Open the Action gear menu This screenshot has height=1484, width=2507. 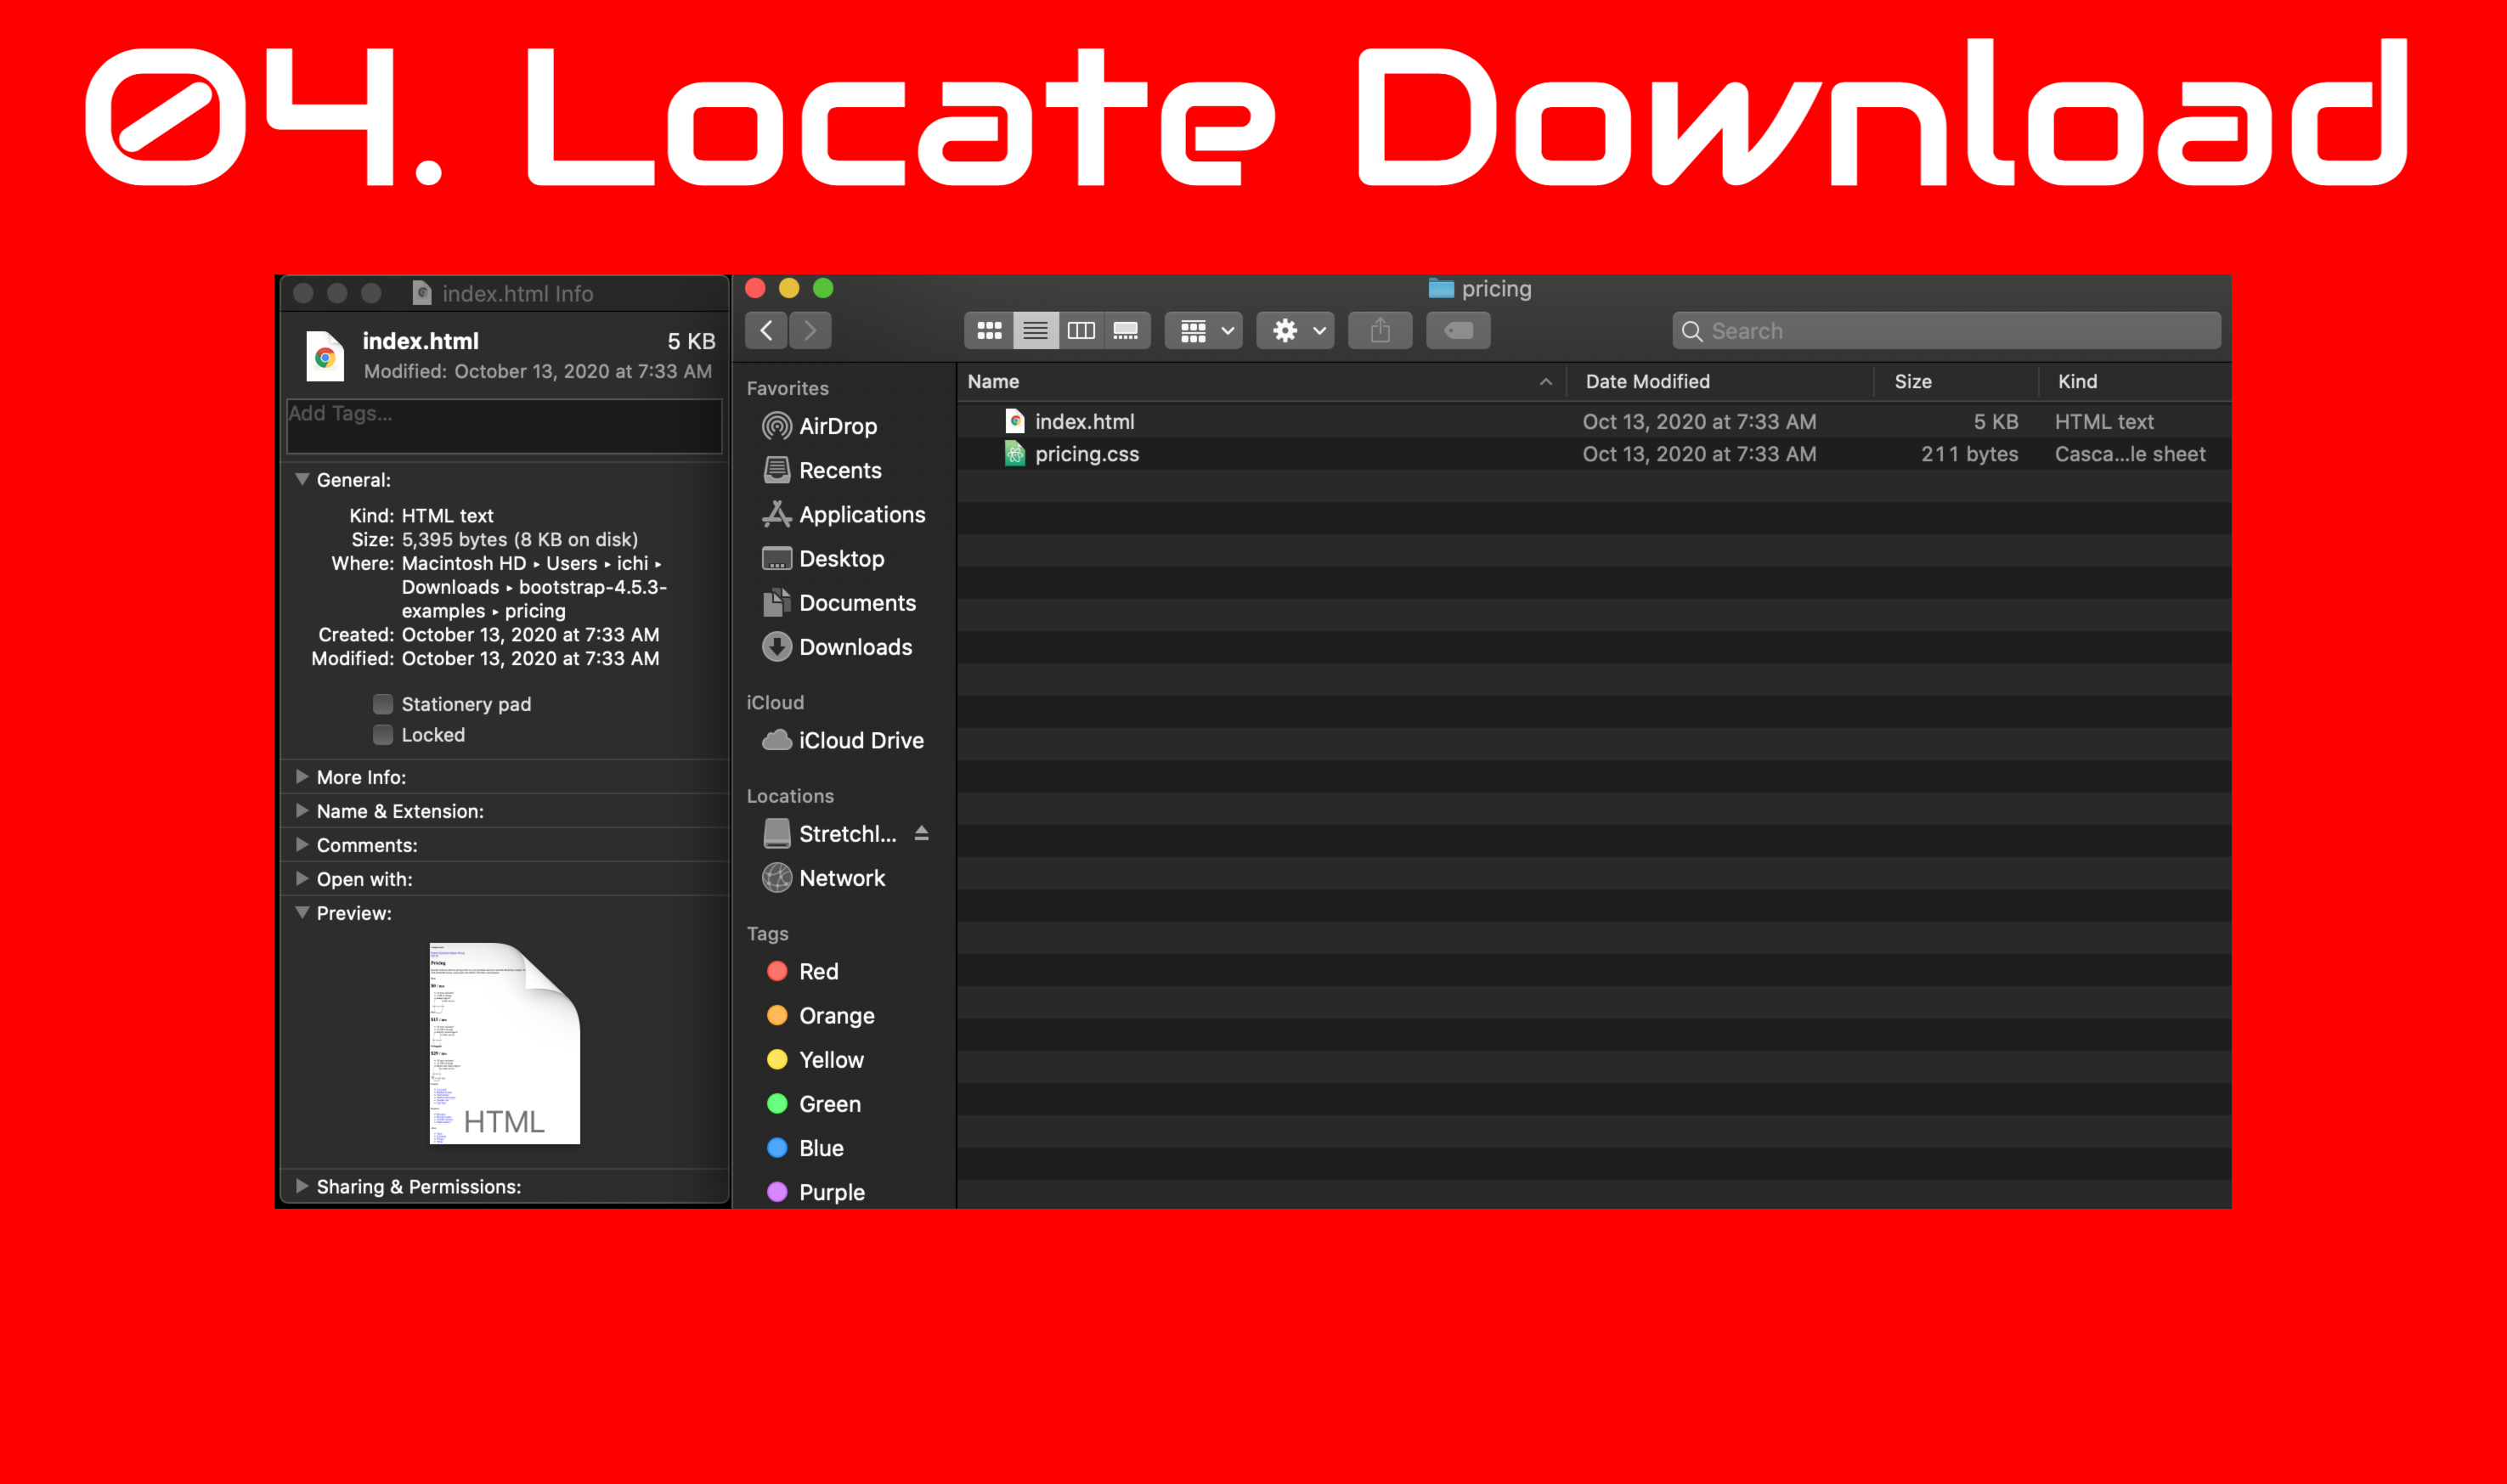click(x=1296, y=331)
